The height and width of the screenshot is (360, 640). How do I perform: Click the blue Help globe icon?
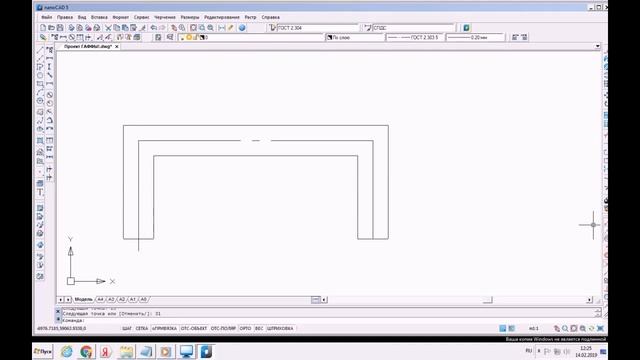pos(242,28)
